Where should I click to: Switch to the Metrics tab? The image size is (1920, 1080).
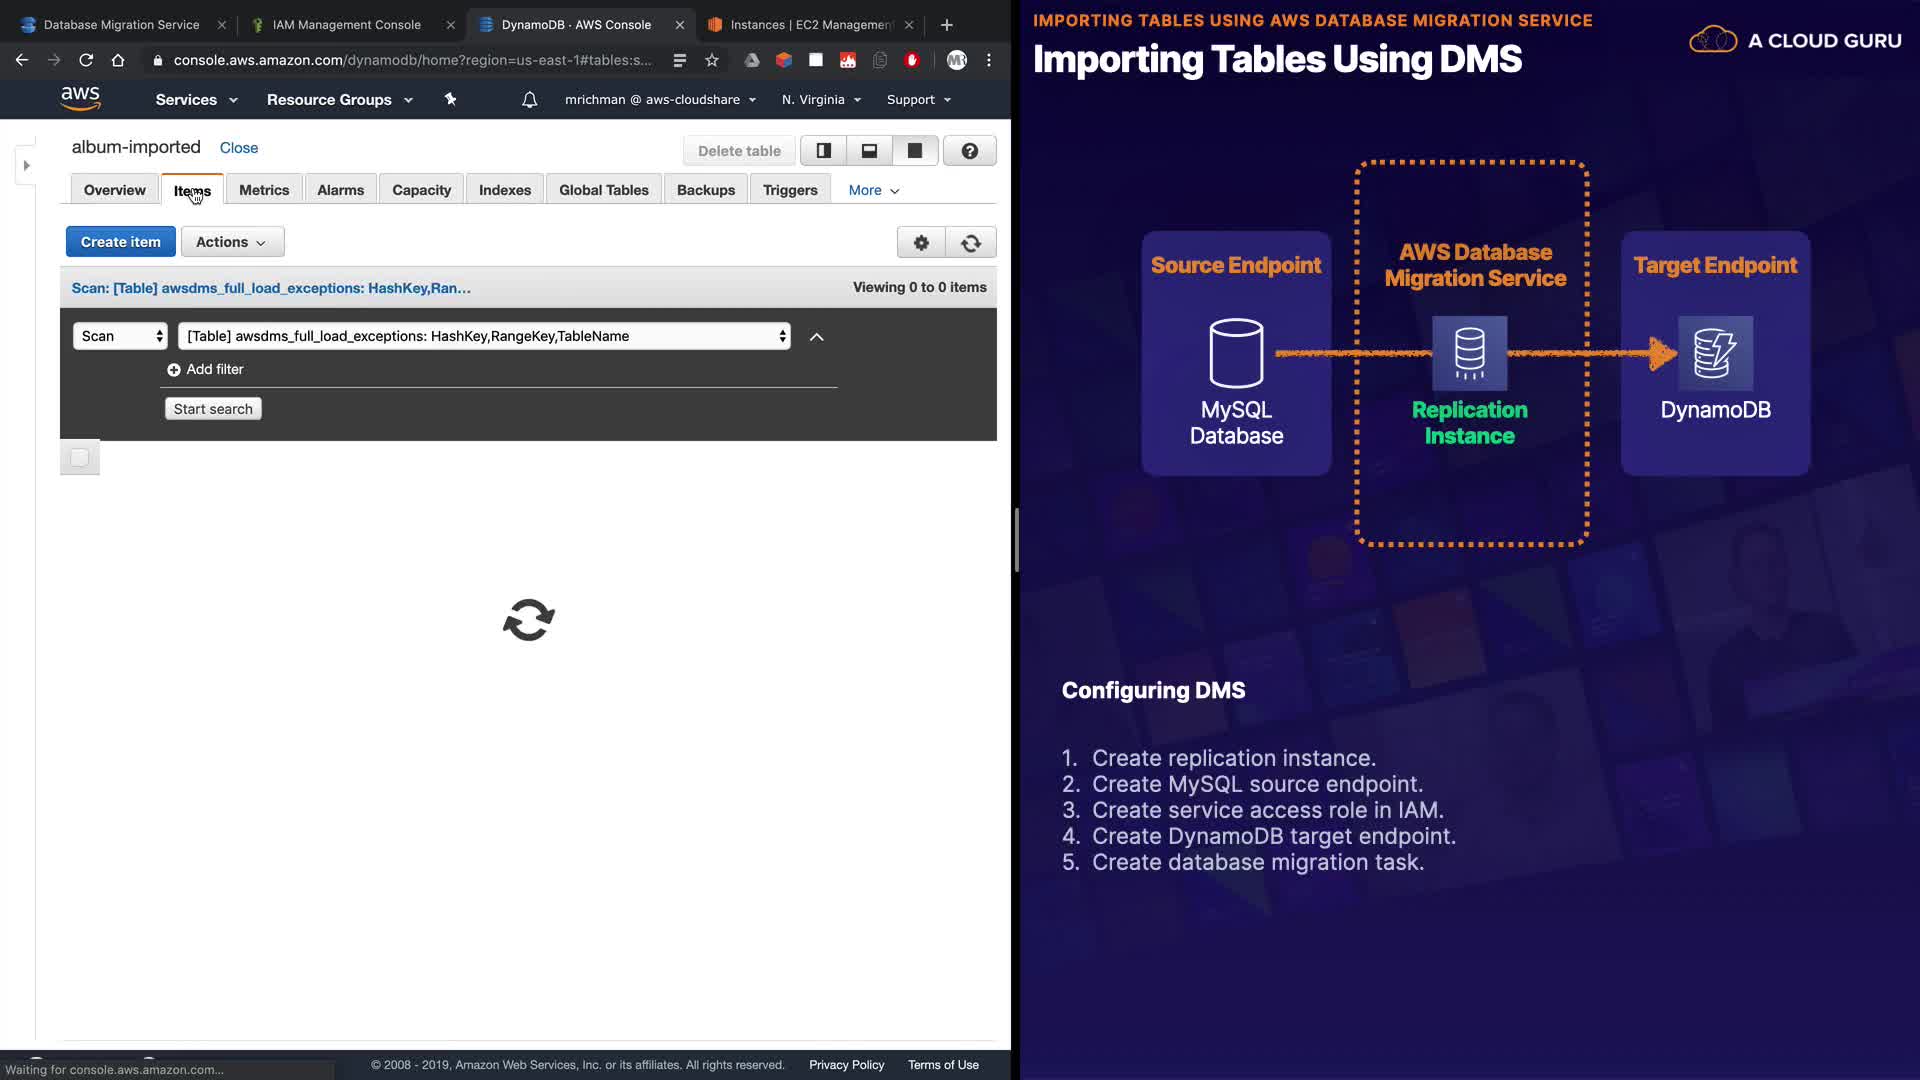click(264, 190)
